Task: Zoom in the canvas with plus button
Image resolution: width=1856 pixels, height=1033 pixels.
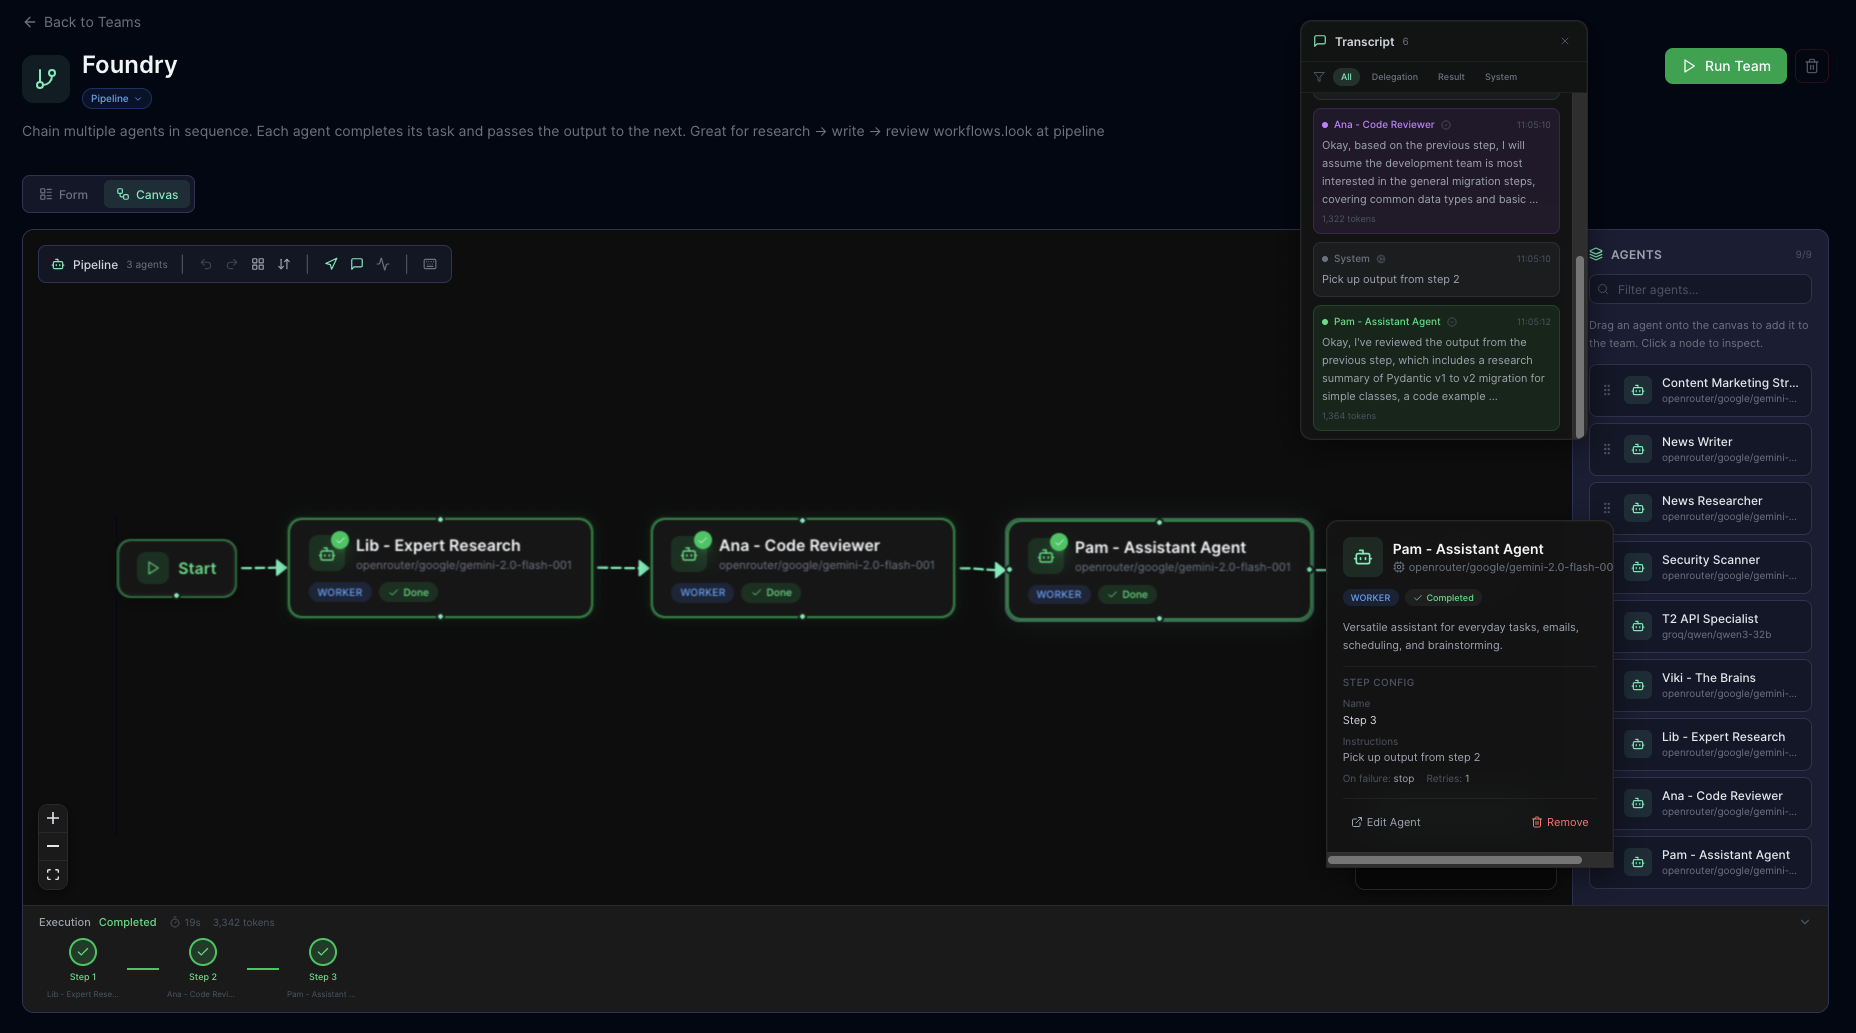Action: pyautogui.click(x=53, y=818)
